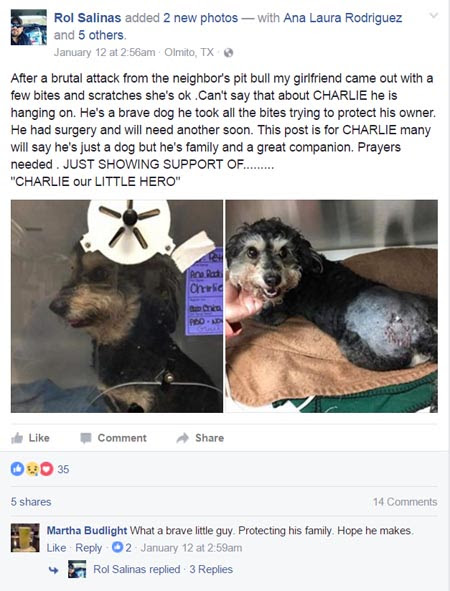
Task: View the 5 shares list
Action: coord(31,502)
